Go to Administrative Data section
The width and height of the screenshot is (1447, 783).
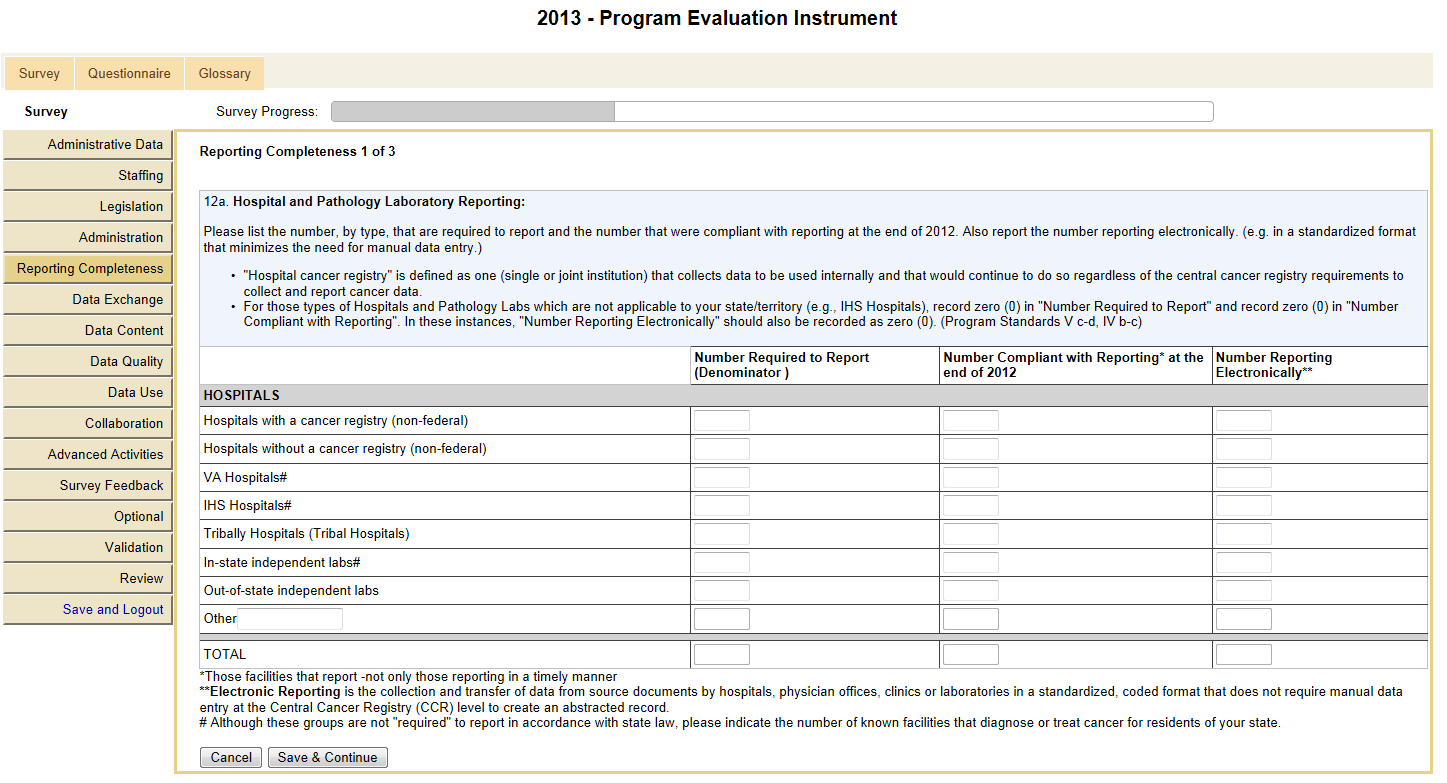88,145
